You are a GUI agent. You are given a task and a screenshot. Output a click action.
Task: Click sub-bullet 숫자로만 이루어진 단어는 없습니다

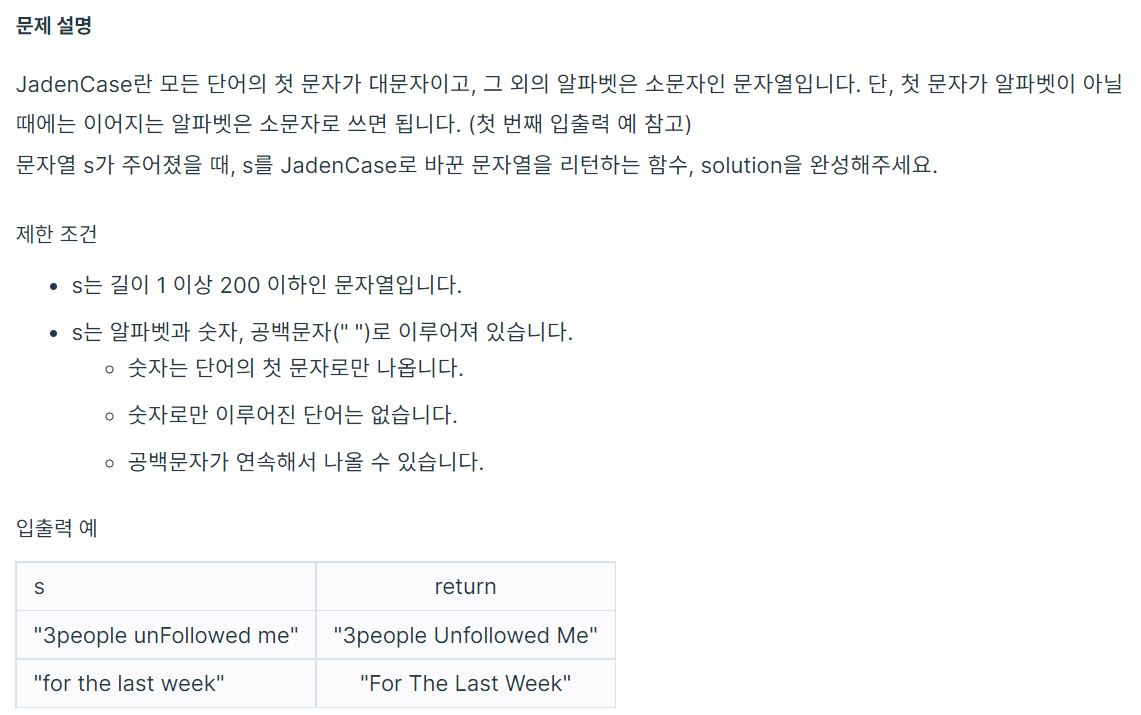[x=293, y=415]
